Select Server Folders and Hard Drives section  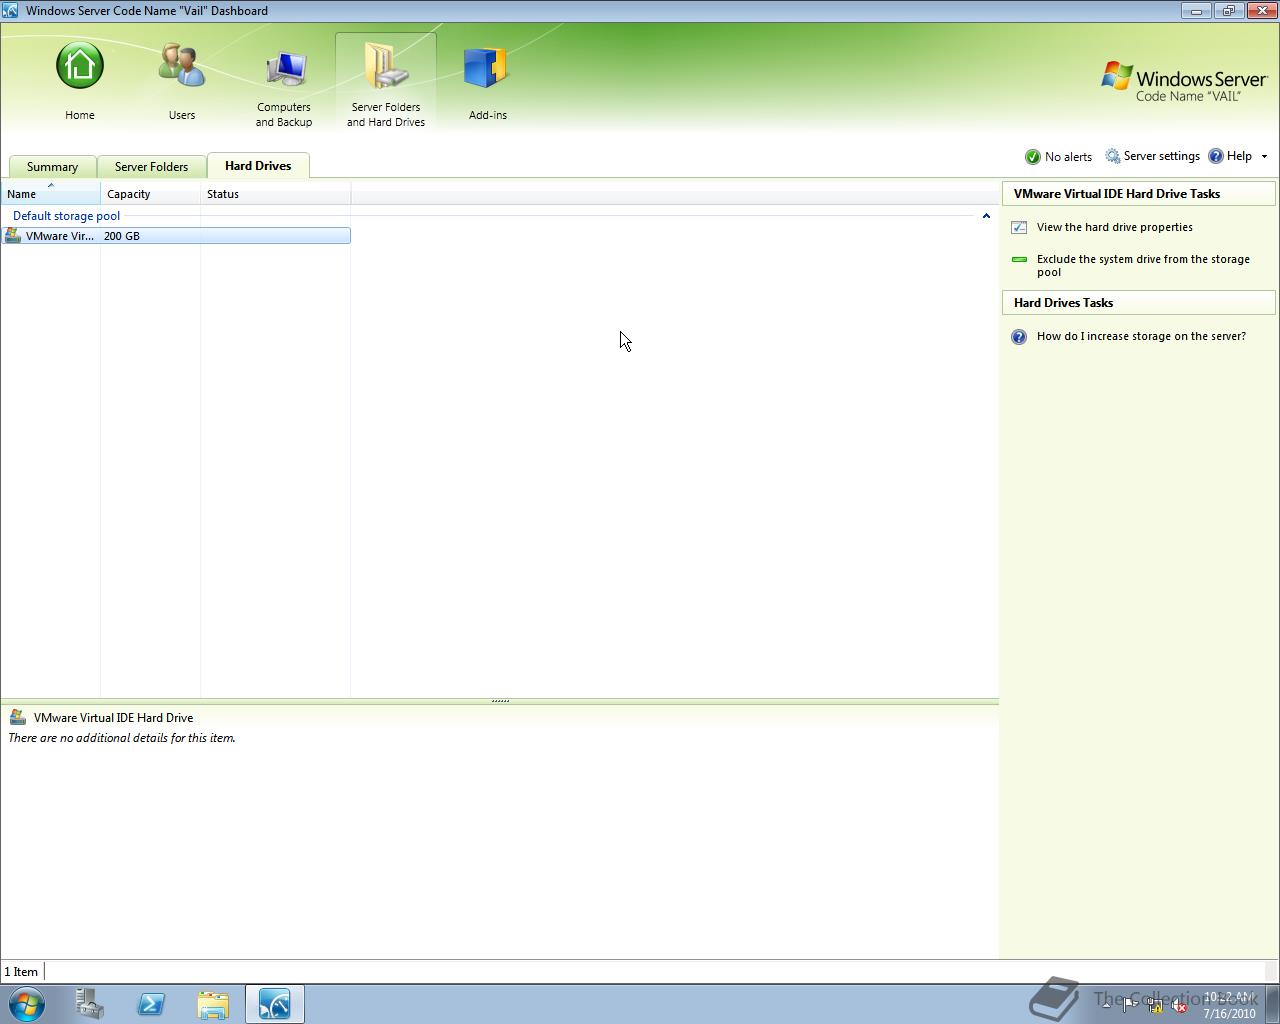[x=386, y=82]
